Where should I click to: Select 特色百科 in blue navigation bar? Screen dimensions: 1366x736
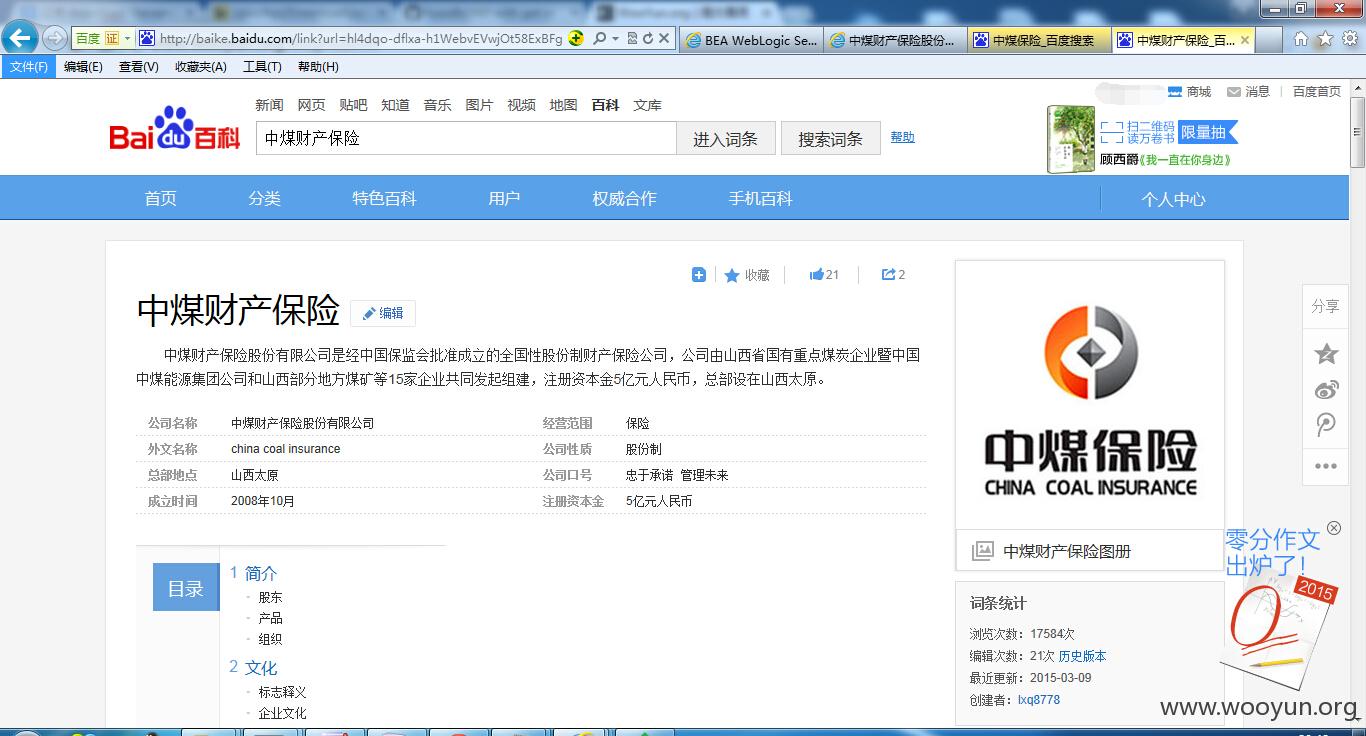[384, 198]
